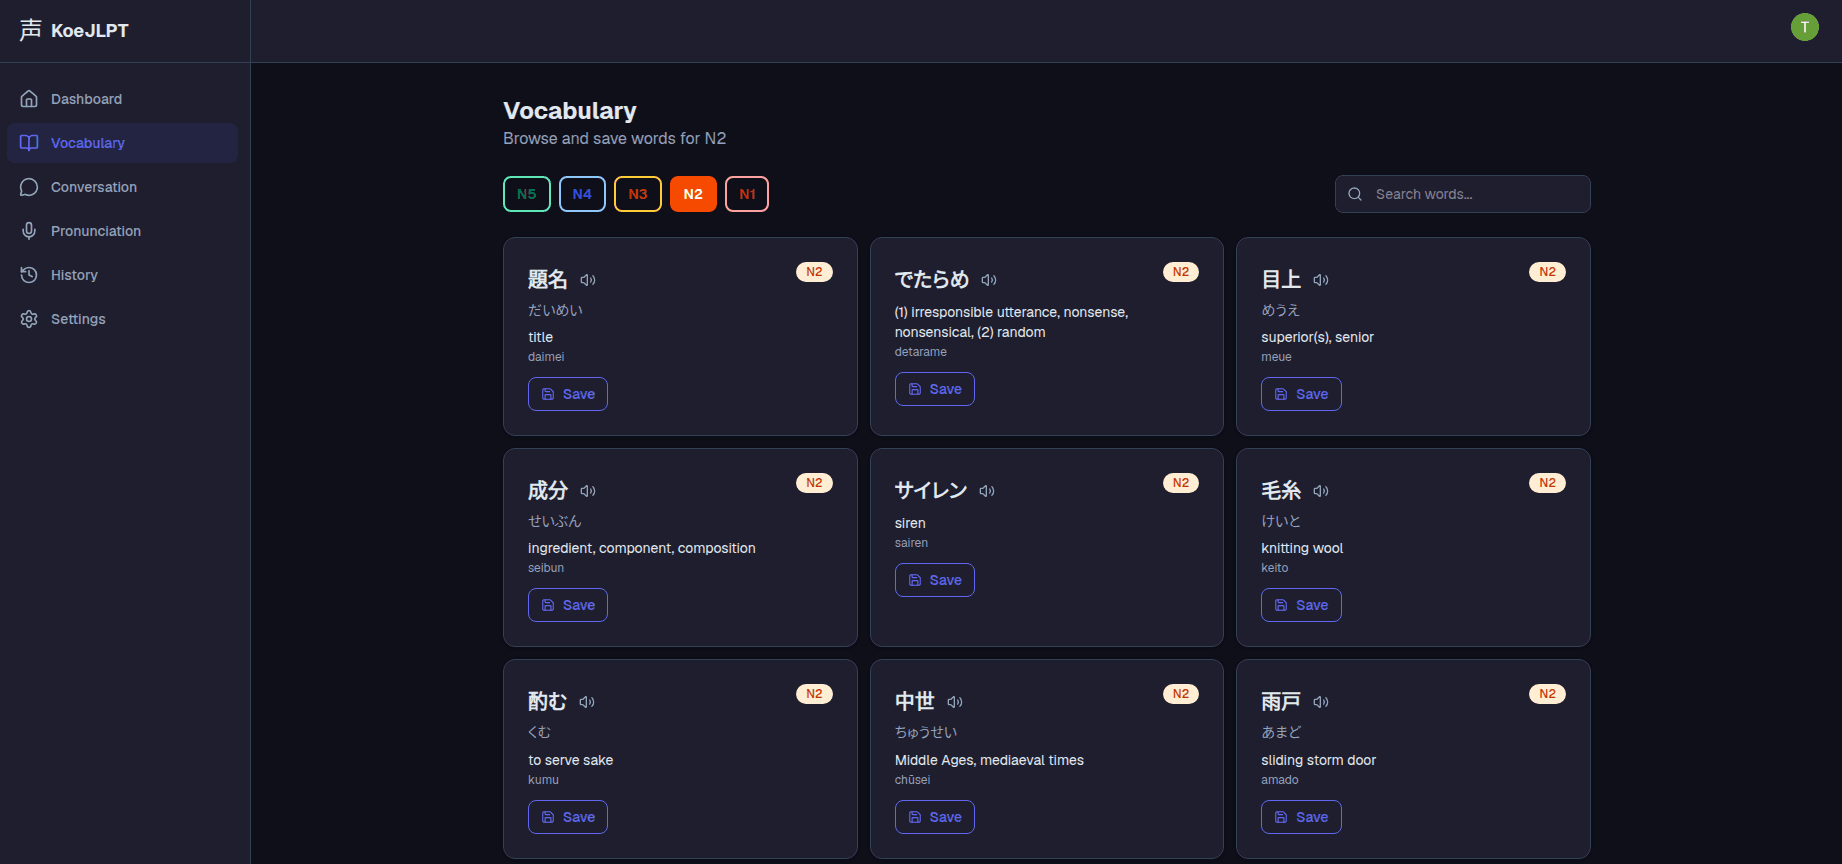Open the Pronunciation section
Viewport: 1842px width, 864px height.
click(122, 231)
